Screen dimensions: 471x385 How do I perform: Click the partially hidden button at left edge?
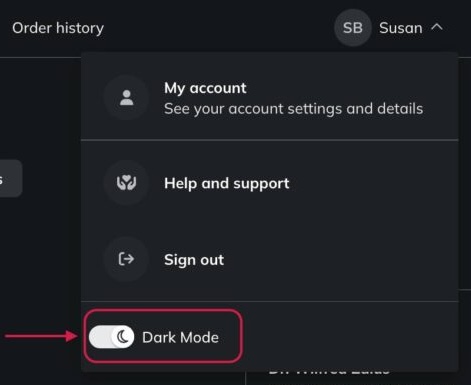coord(10,178)
